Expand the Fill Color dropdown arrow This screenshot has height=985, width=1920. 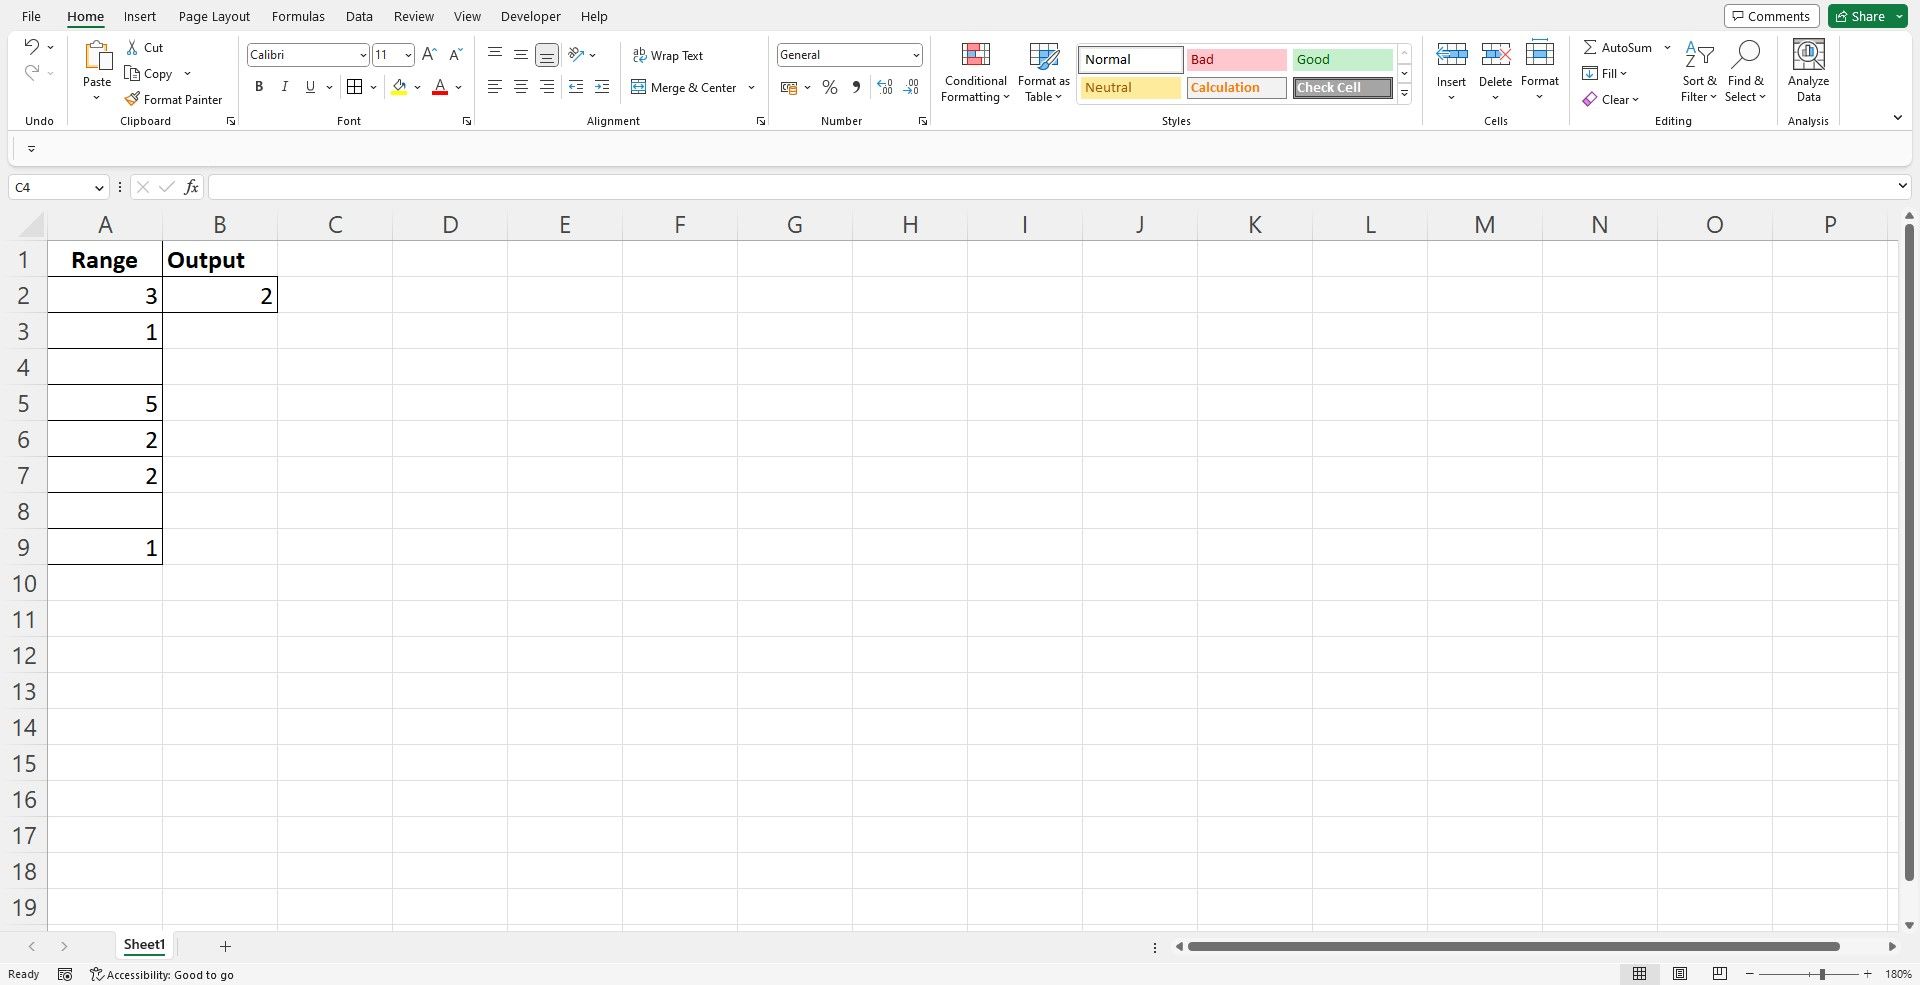[x=419, y=87]
